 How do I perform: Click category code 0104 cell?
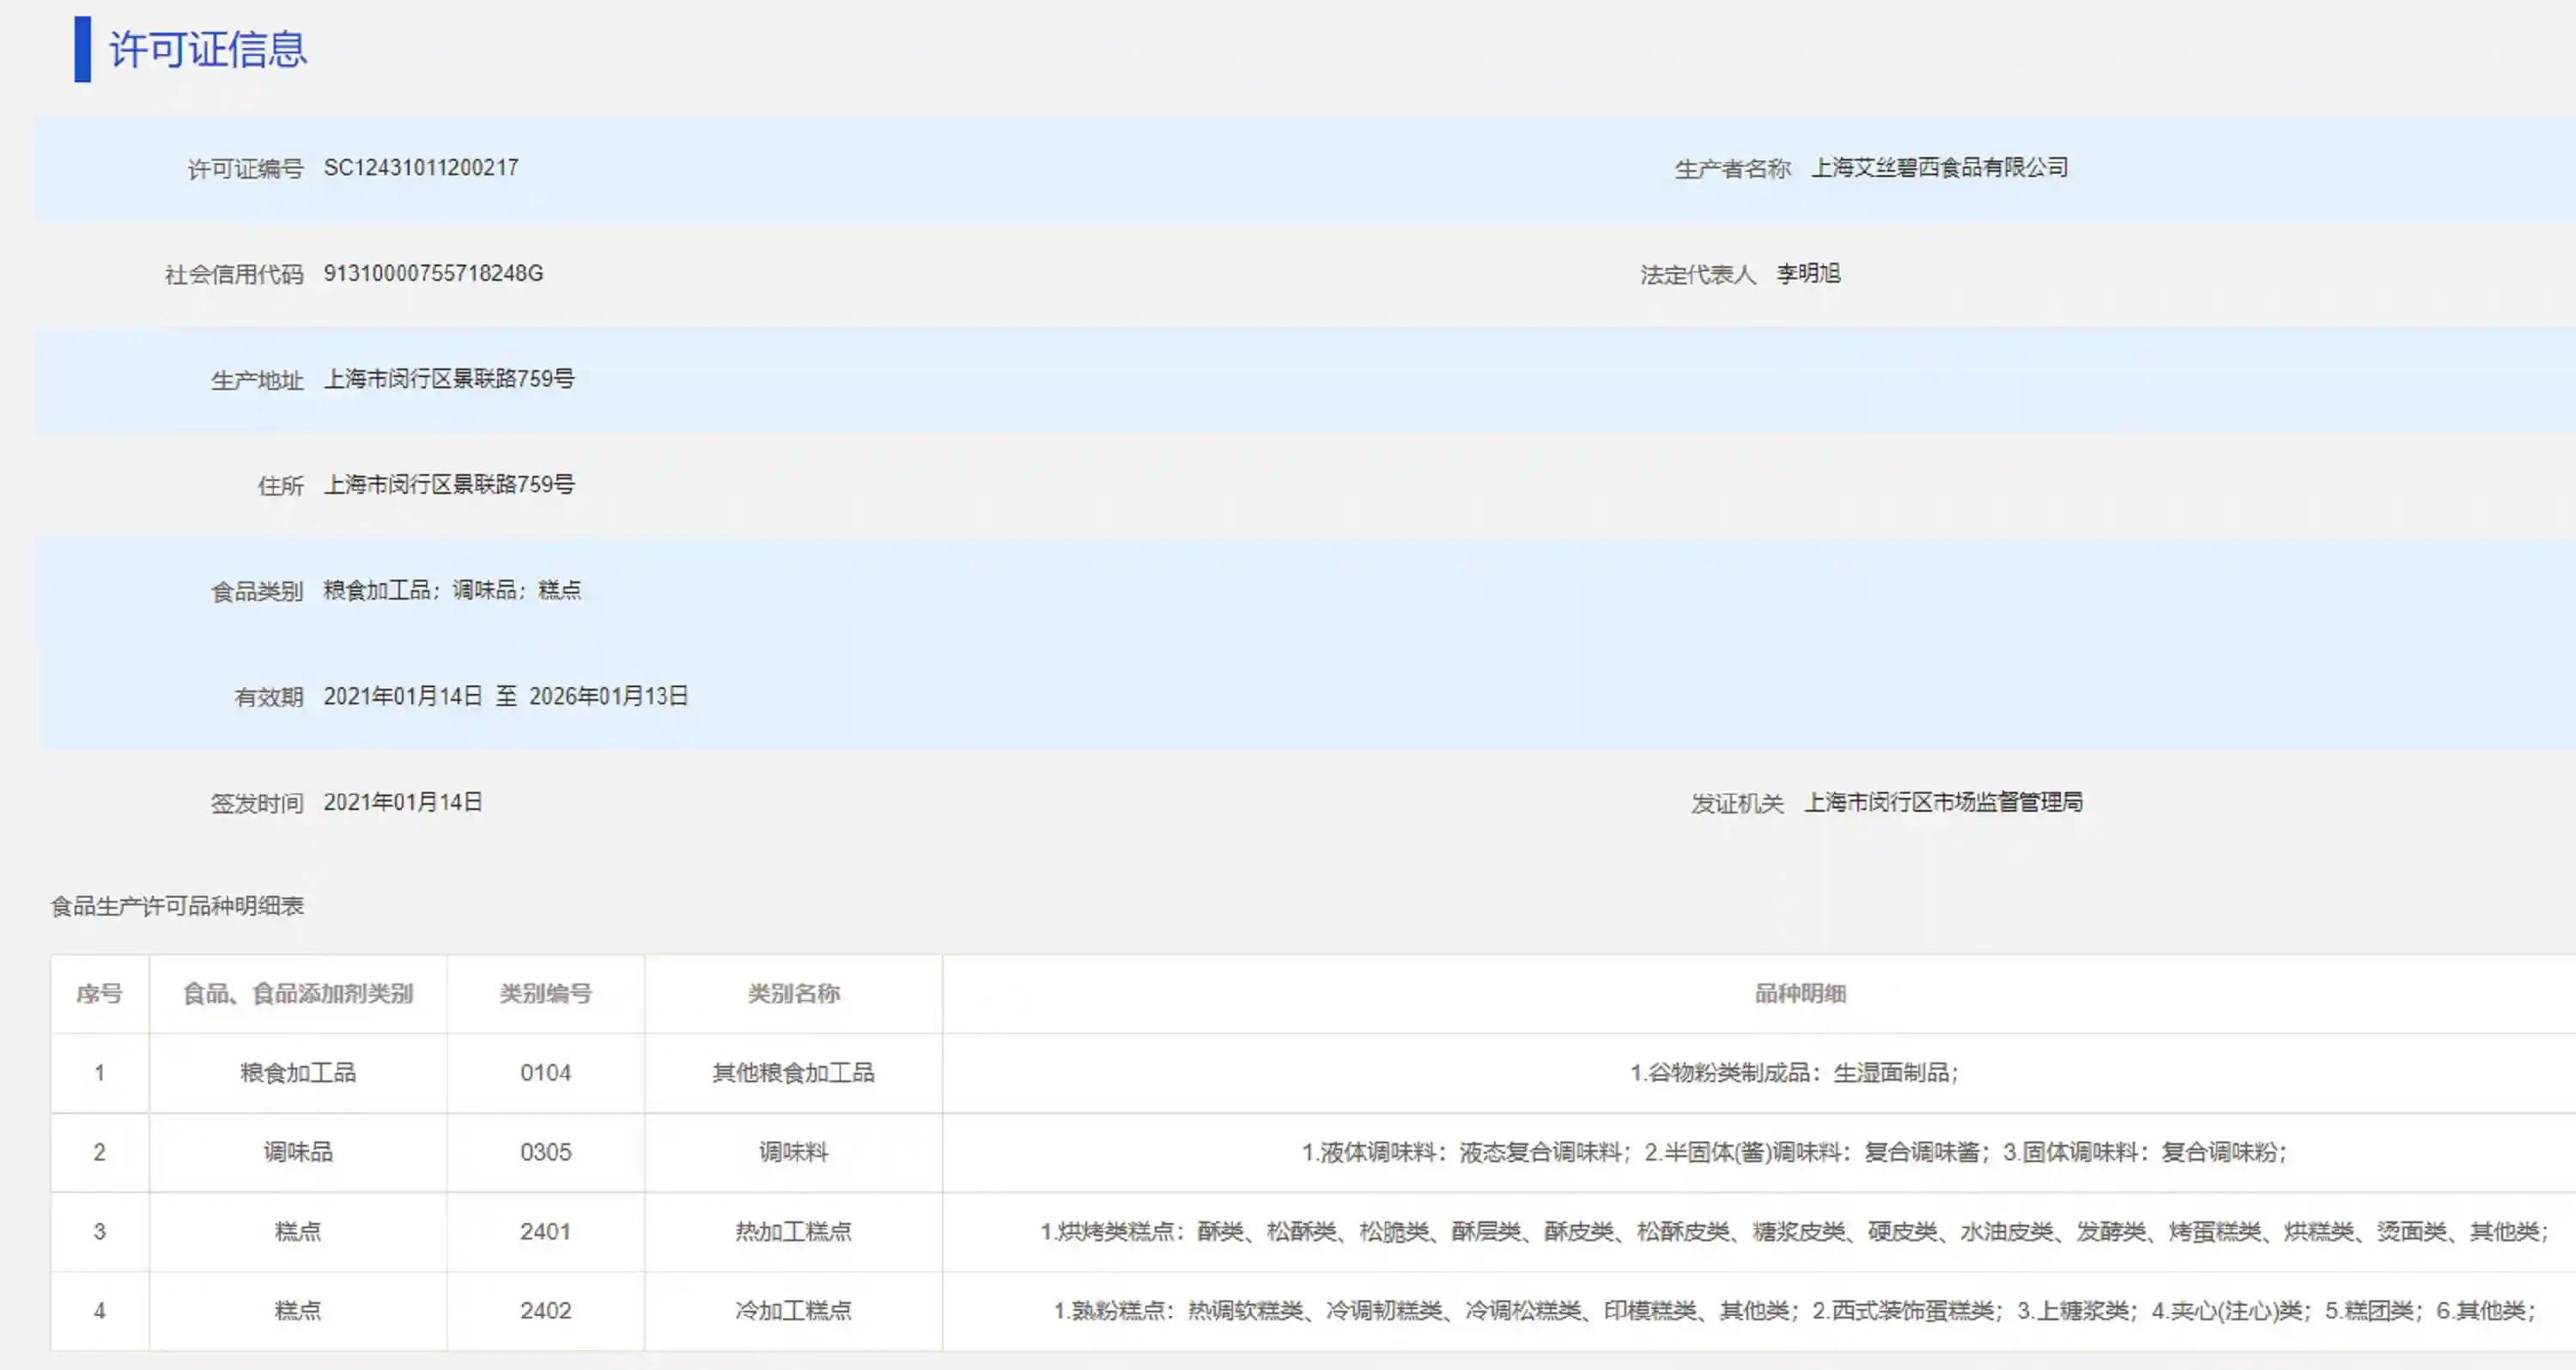pos(545,1073)
